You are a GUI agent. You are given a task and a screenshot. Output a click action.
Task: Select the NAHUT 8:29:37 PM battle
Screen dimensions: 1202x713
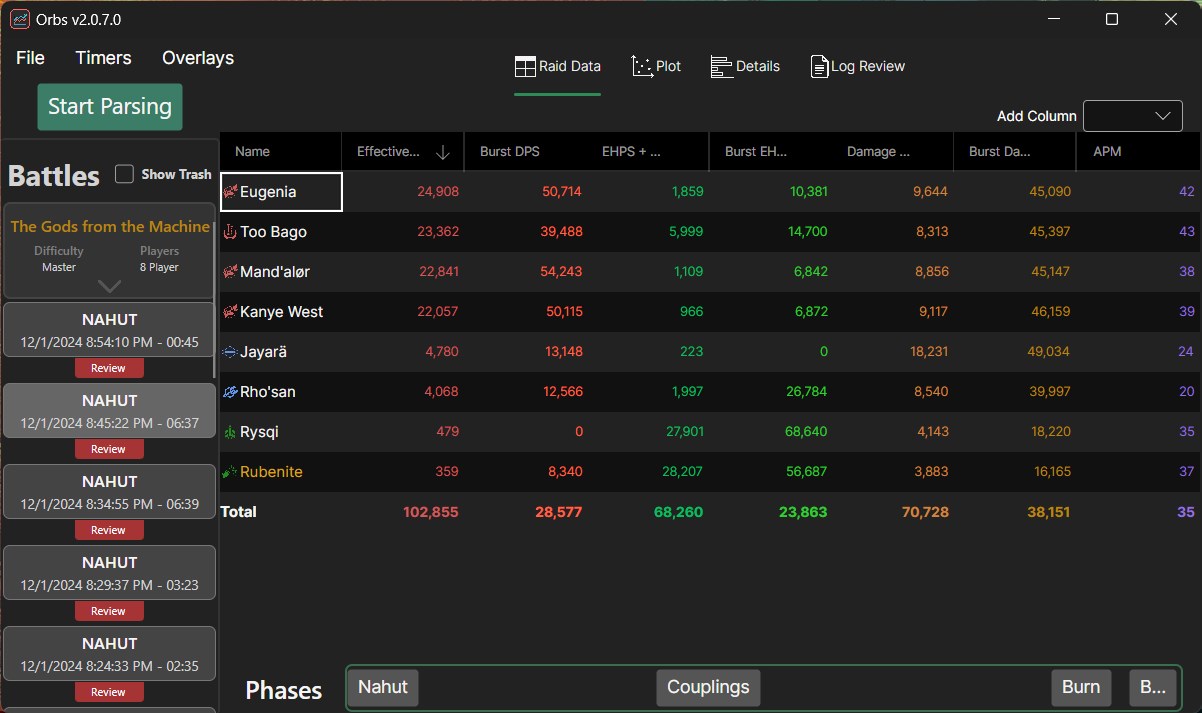110,571
